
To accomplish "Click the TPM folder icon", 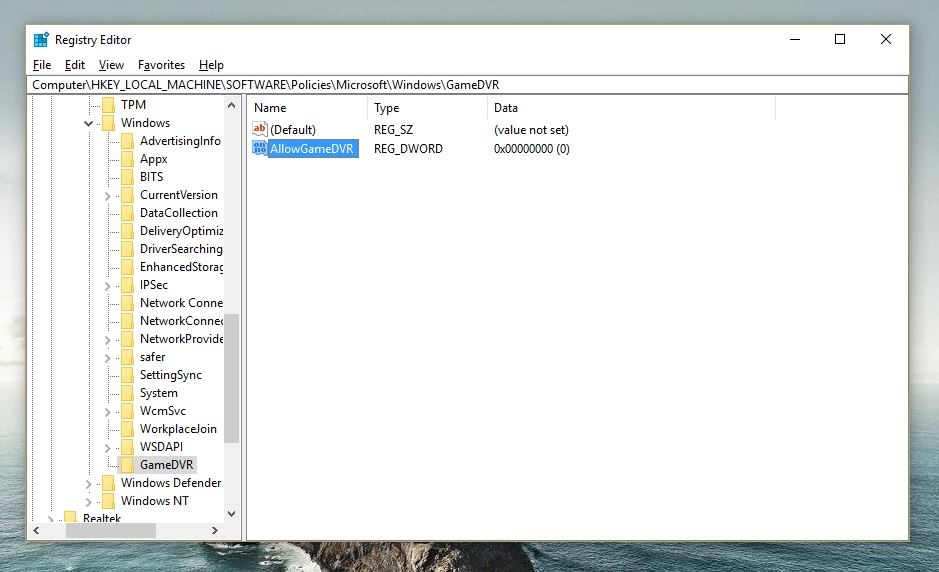I will tap(108, 105).
